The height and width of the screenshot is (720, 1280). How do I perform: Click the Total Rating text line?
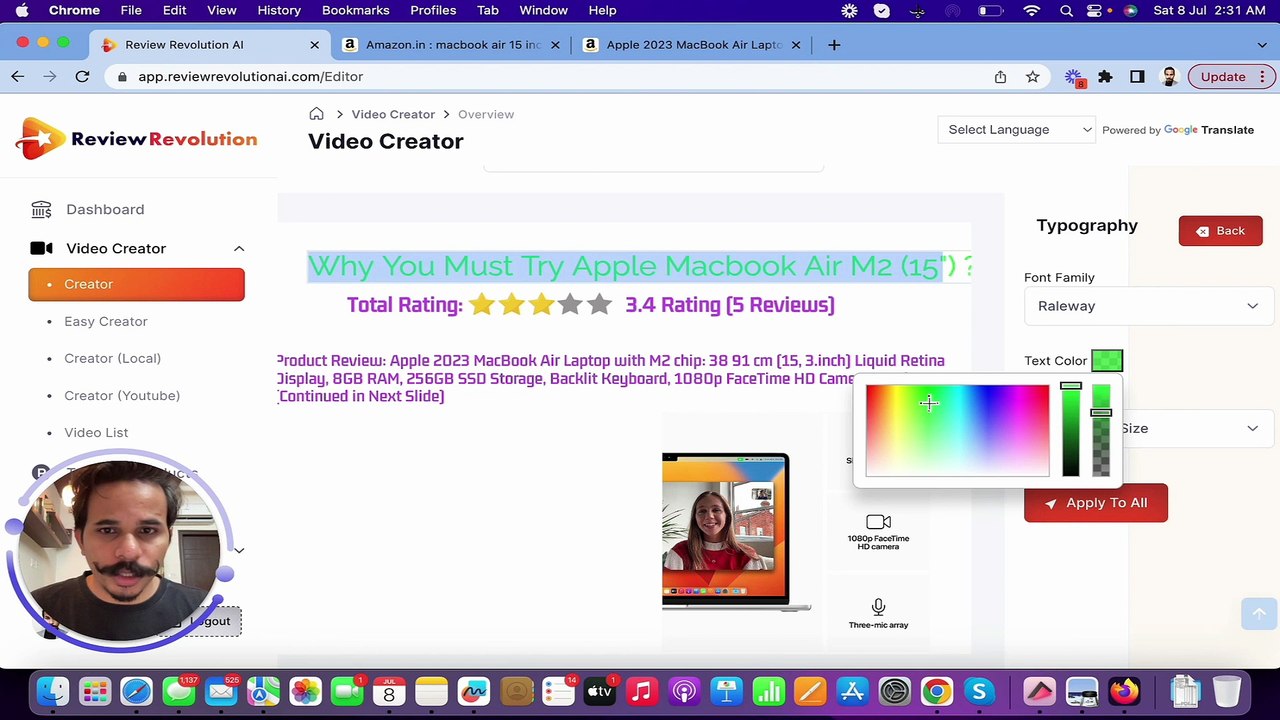(591, 305)
